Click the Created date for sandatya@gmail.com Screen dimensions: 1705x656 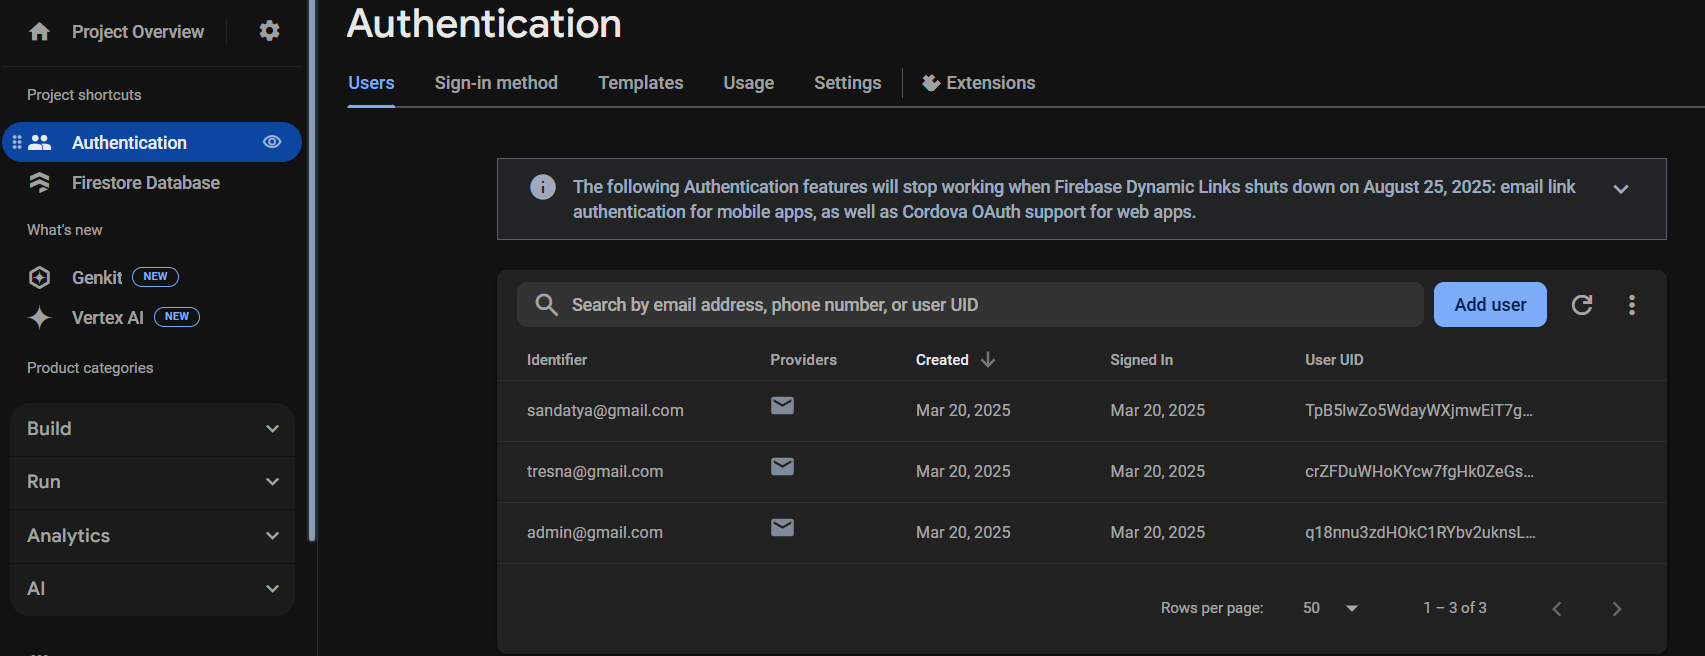point(963,411)
